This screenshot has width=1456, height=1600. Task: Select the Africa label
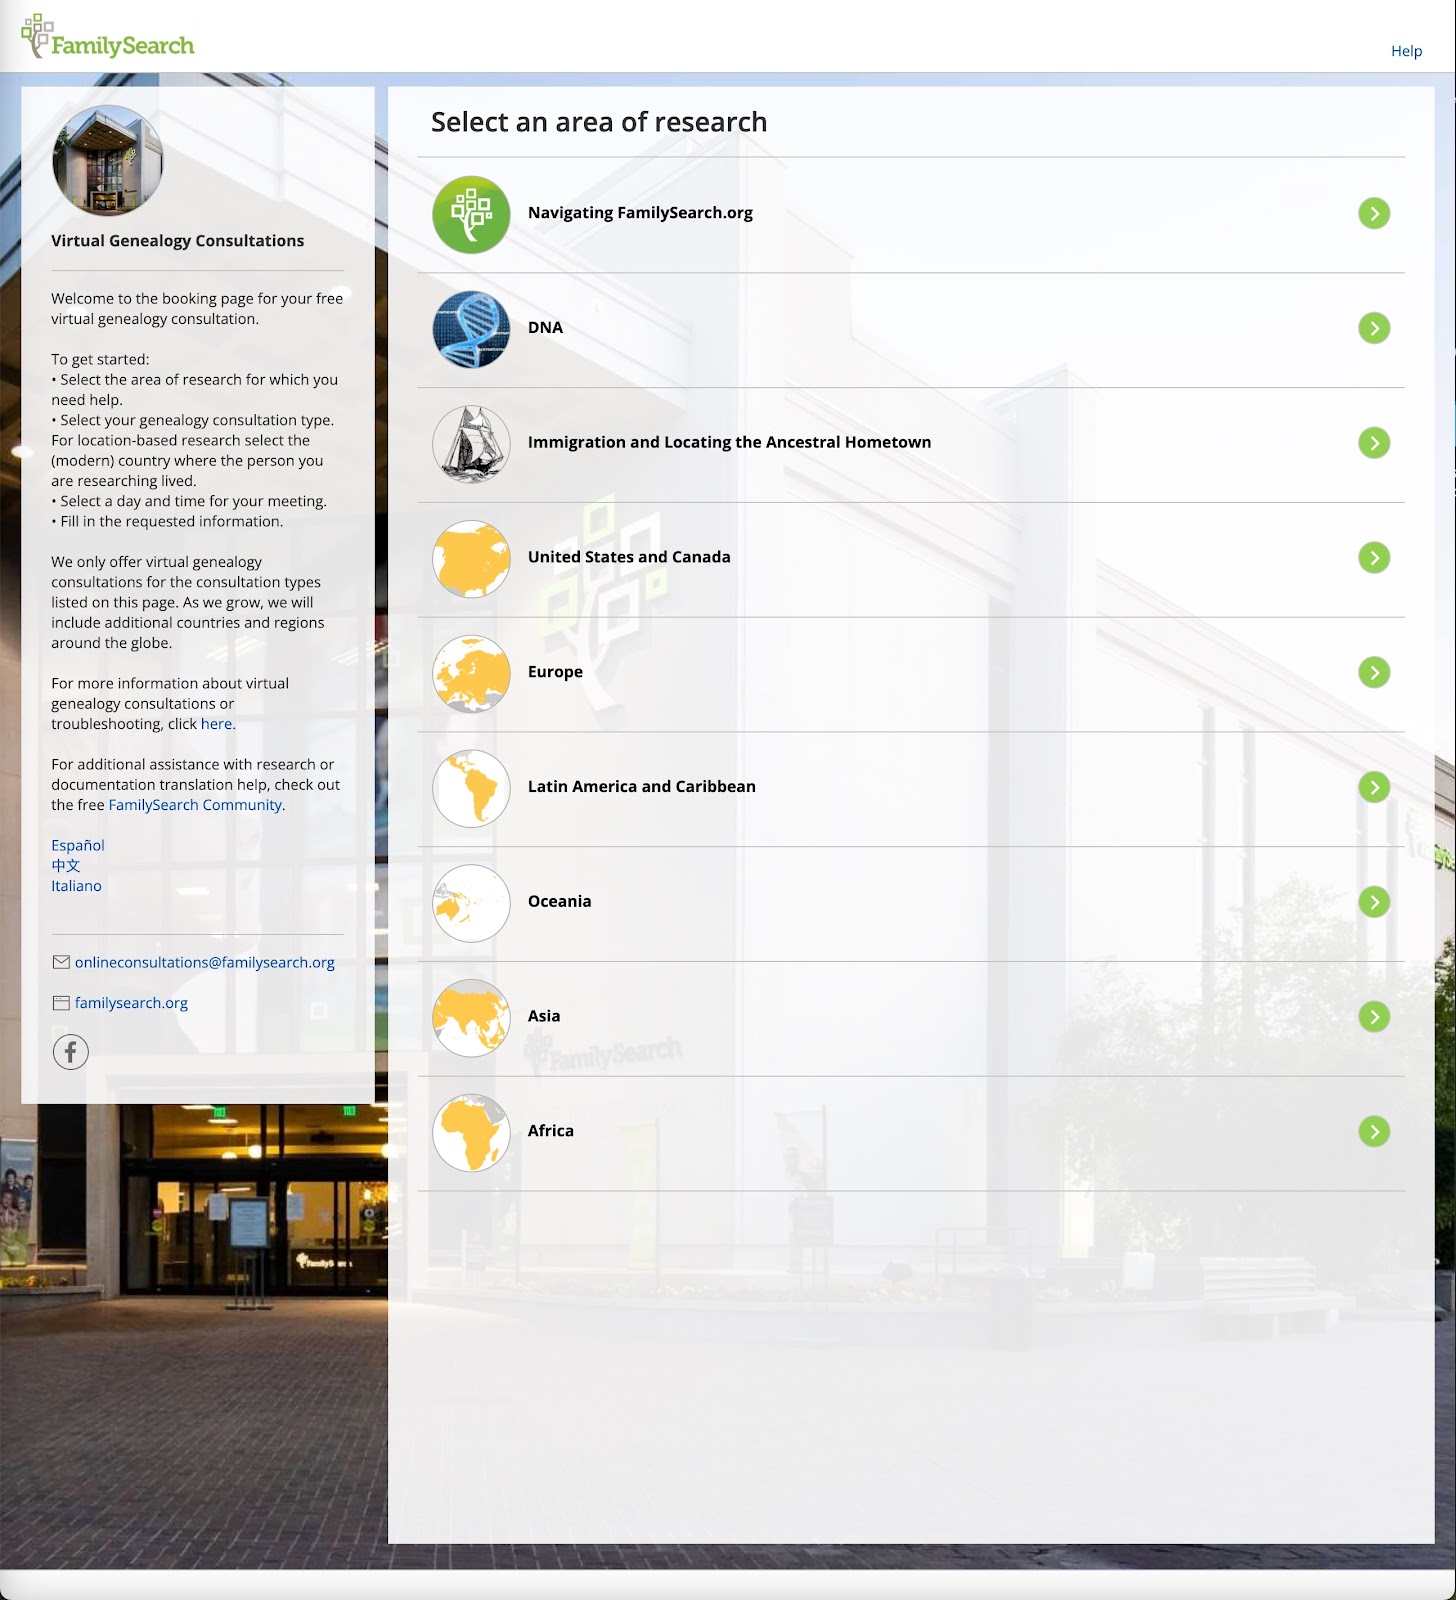550,1131
